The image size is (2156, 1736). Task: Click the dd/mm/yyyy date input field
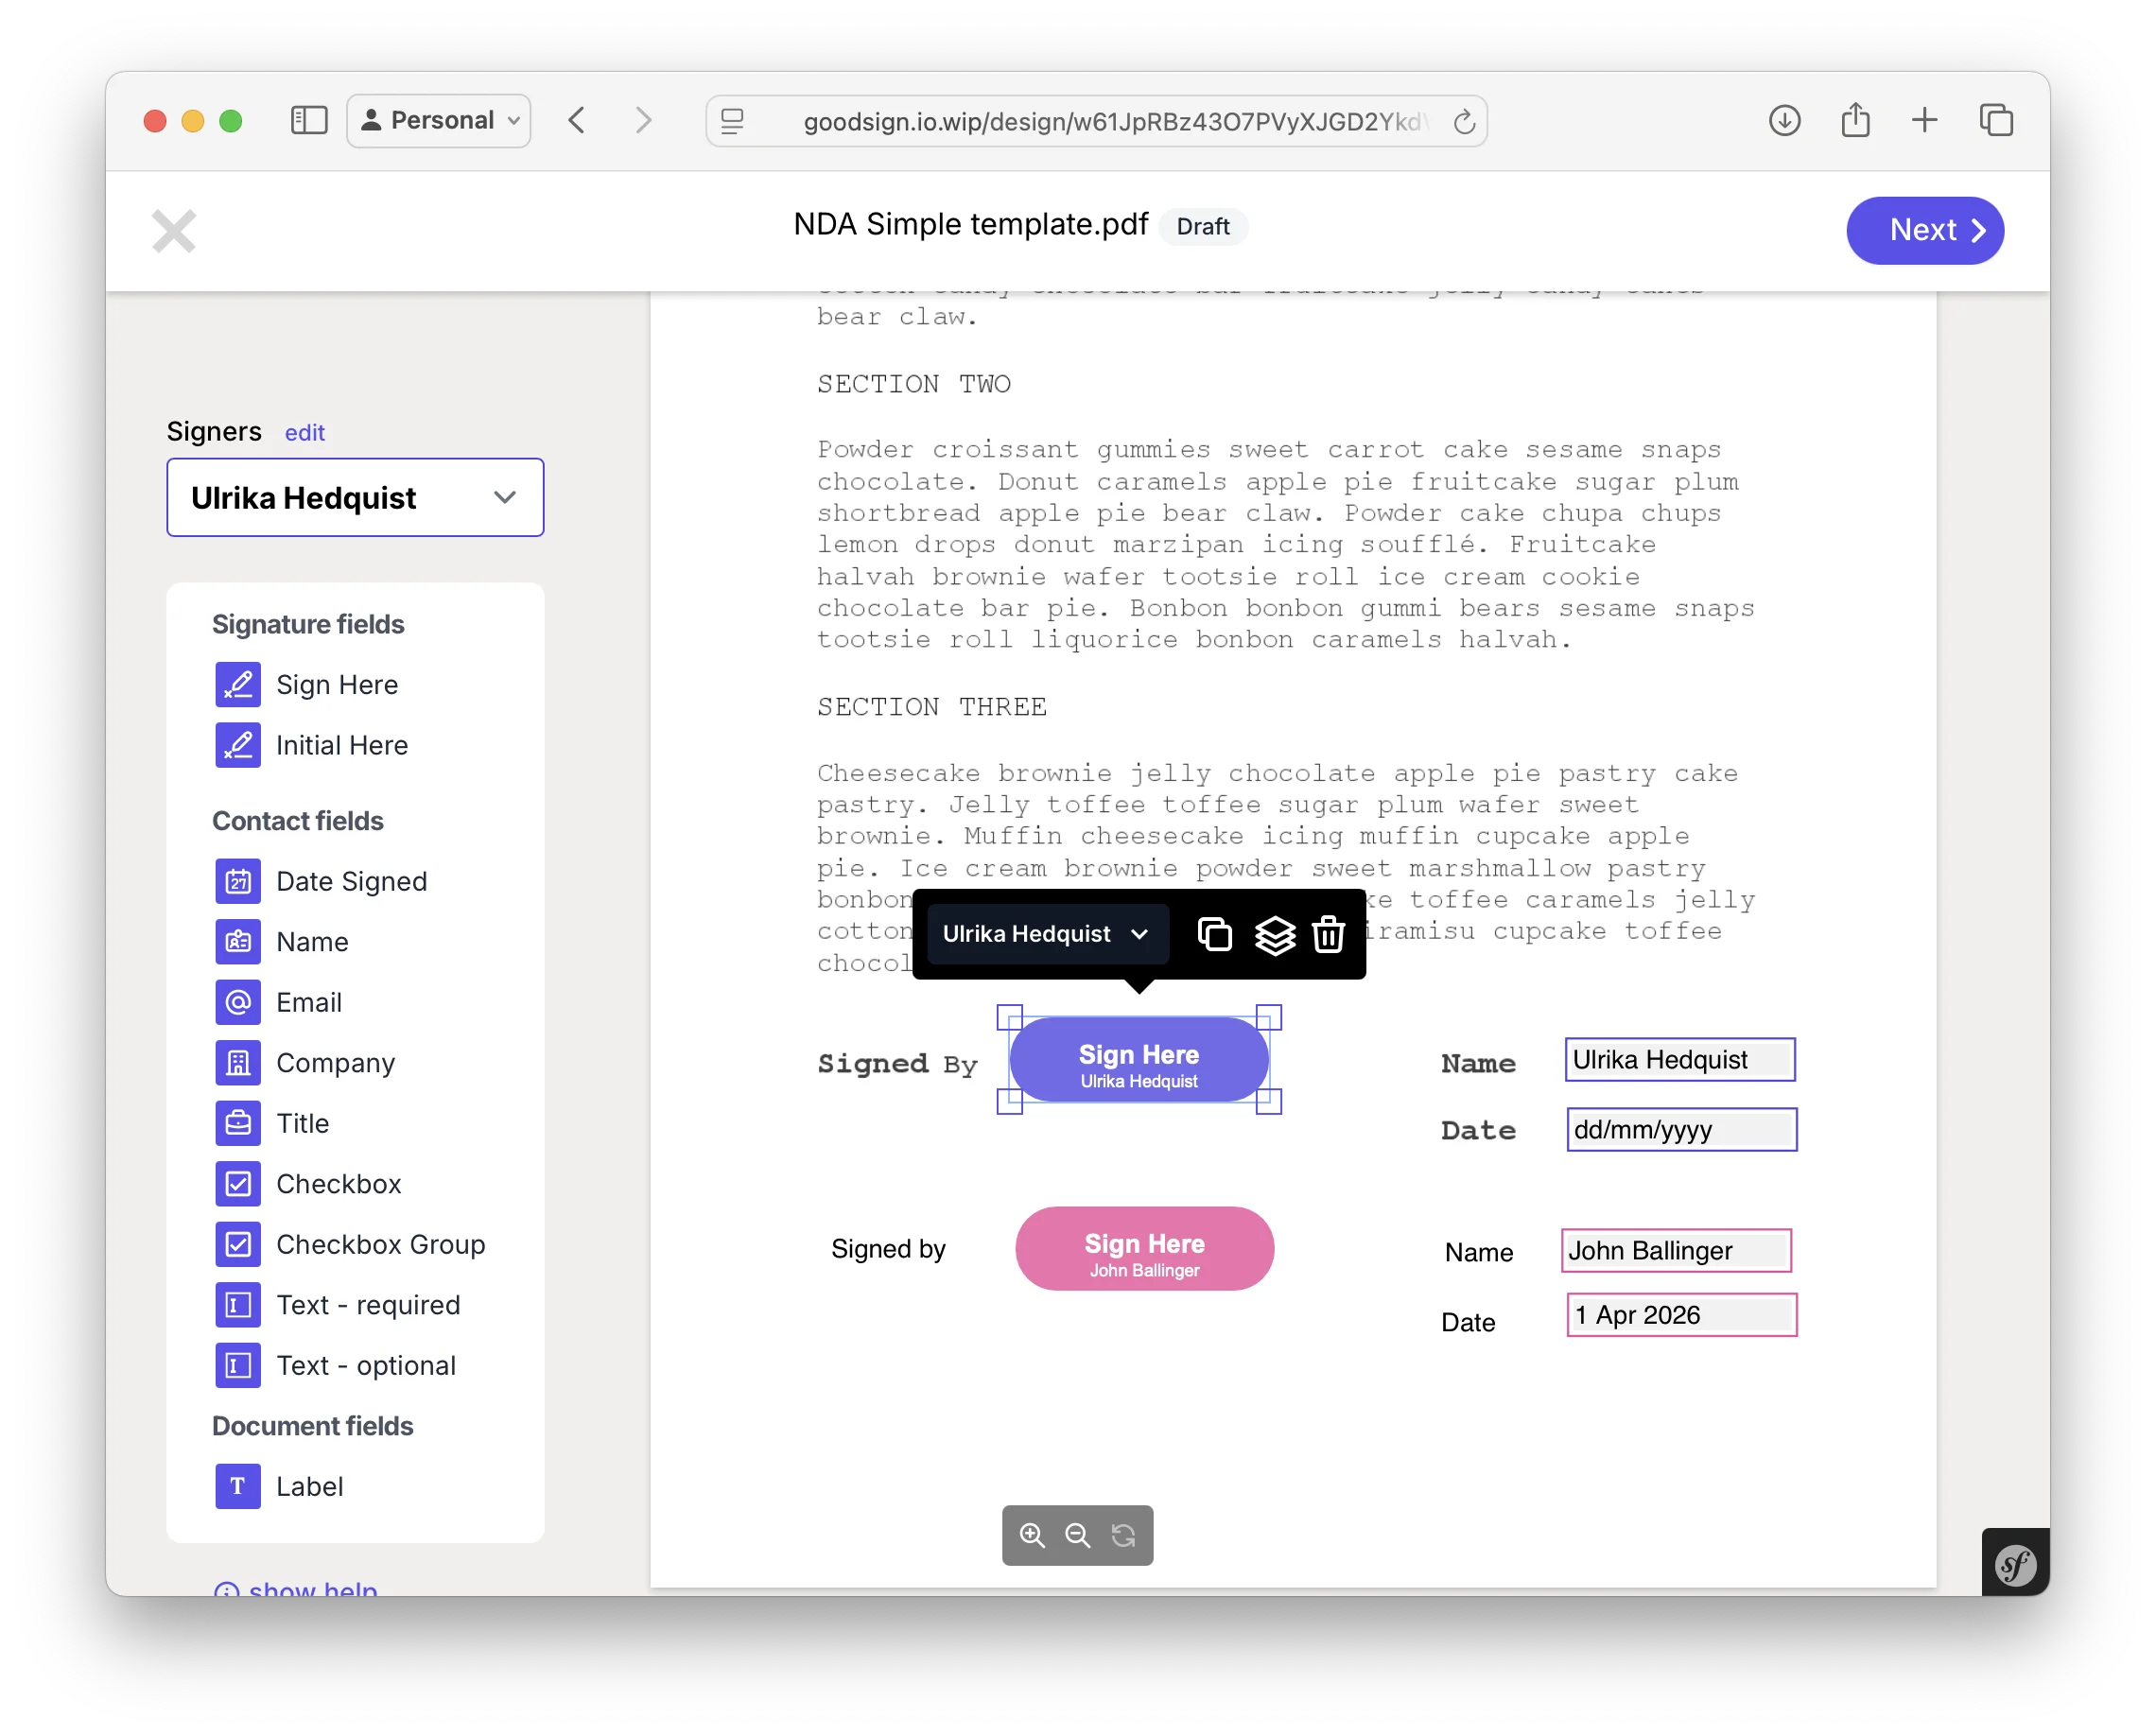pos(1680,1129)
